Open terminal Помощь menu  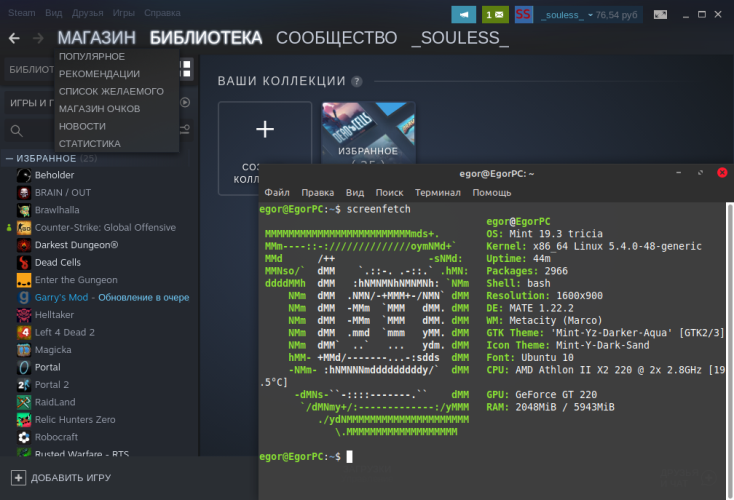pos(492,192)
